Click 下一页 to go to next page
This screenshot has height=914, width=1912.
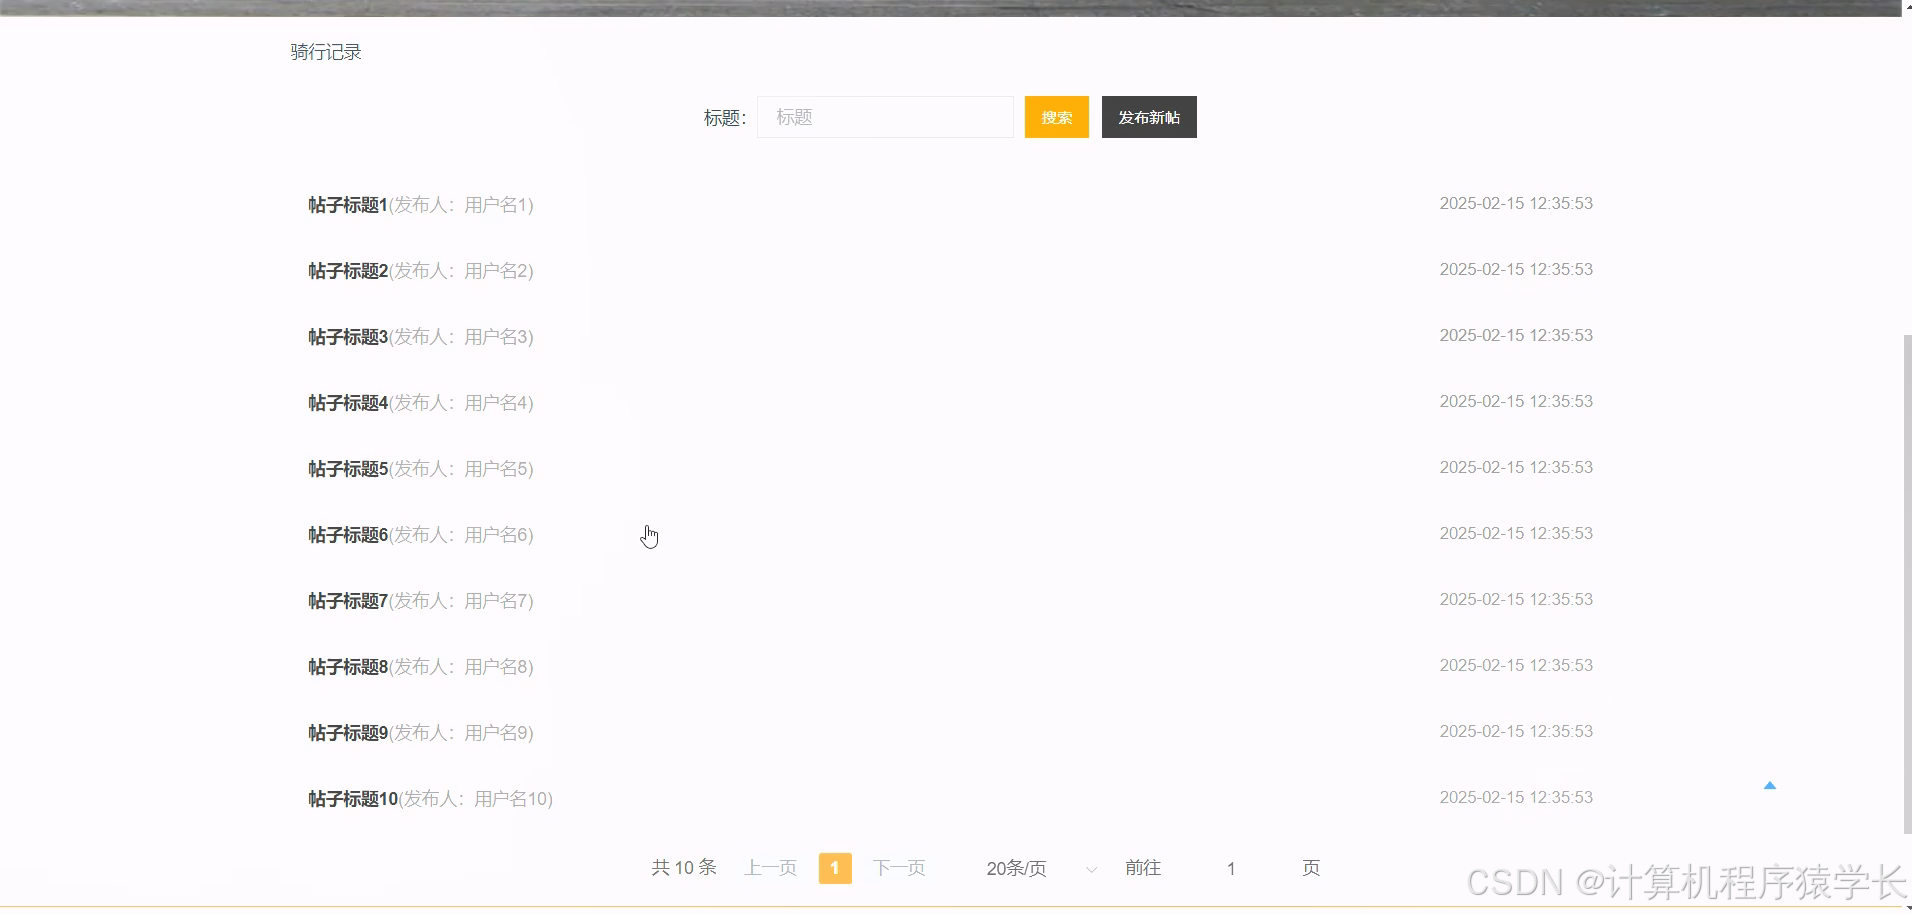click(898, 868)
